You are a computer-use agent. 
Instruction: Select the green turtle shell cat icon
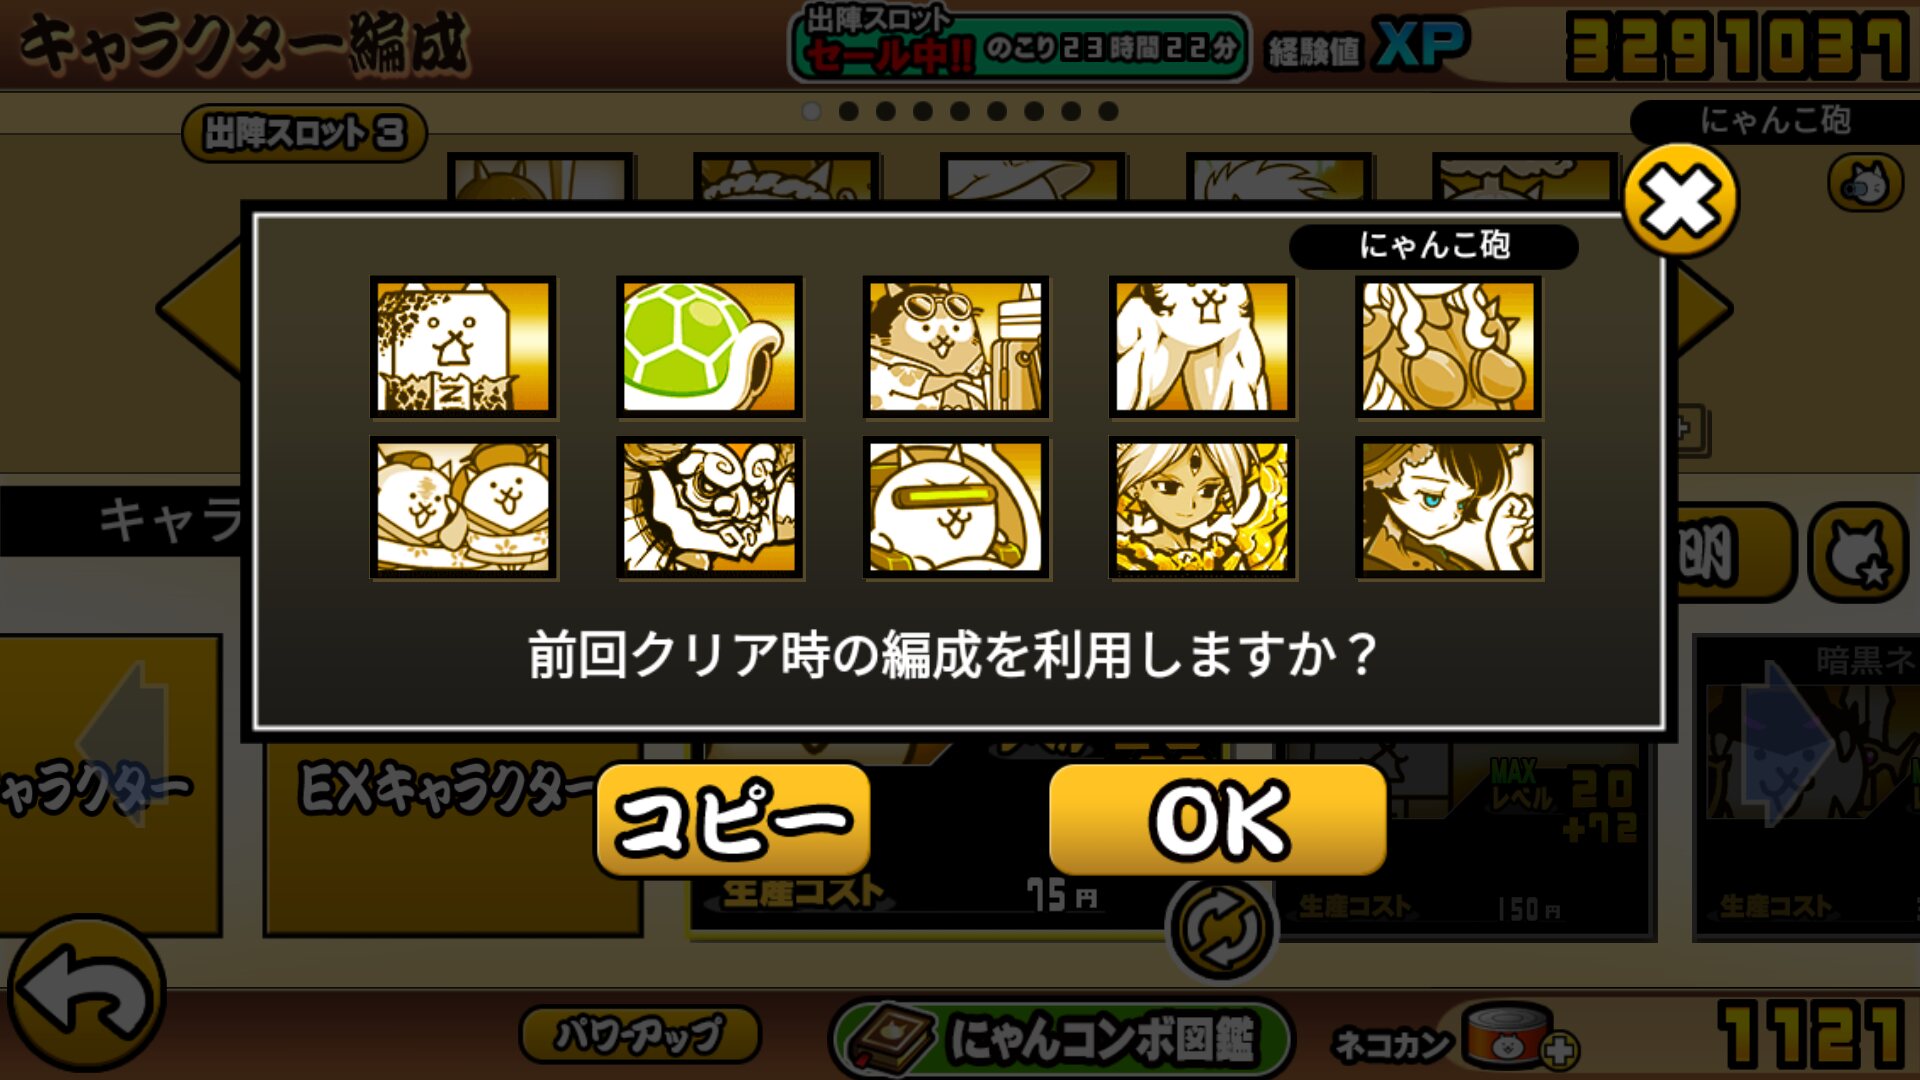pos(710,347)
